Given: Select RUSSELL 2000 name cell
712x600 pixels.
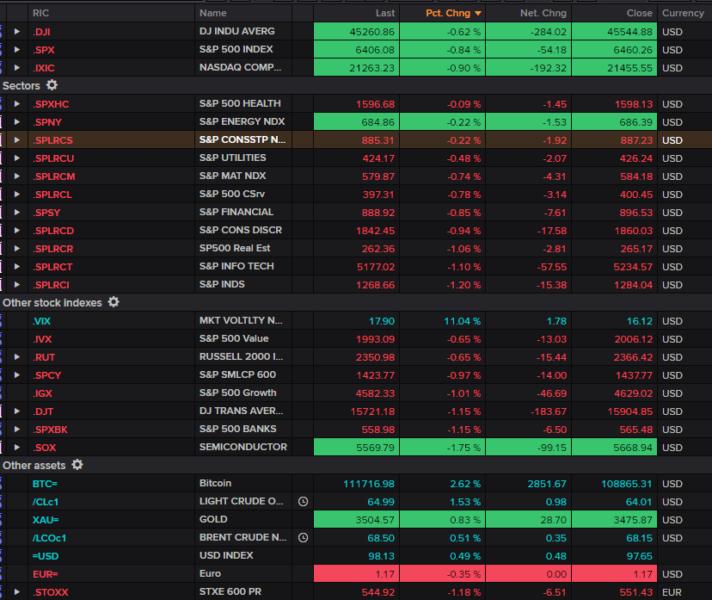Looking at the screenshot, I should point(241,357).
